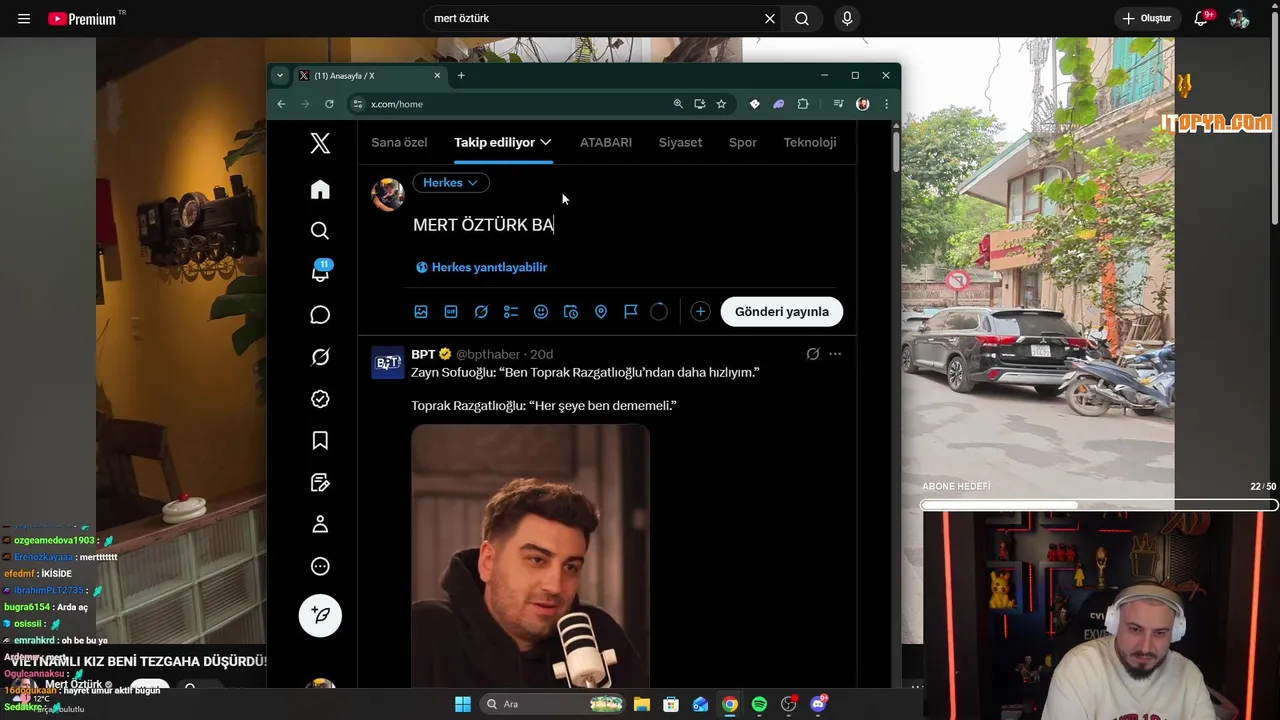The image size is (1280, 720).
Task: Open YouTube account avatar menu
Action: [x=1240, y=18]
